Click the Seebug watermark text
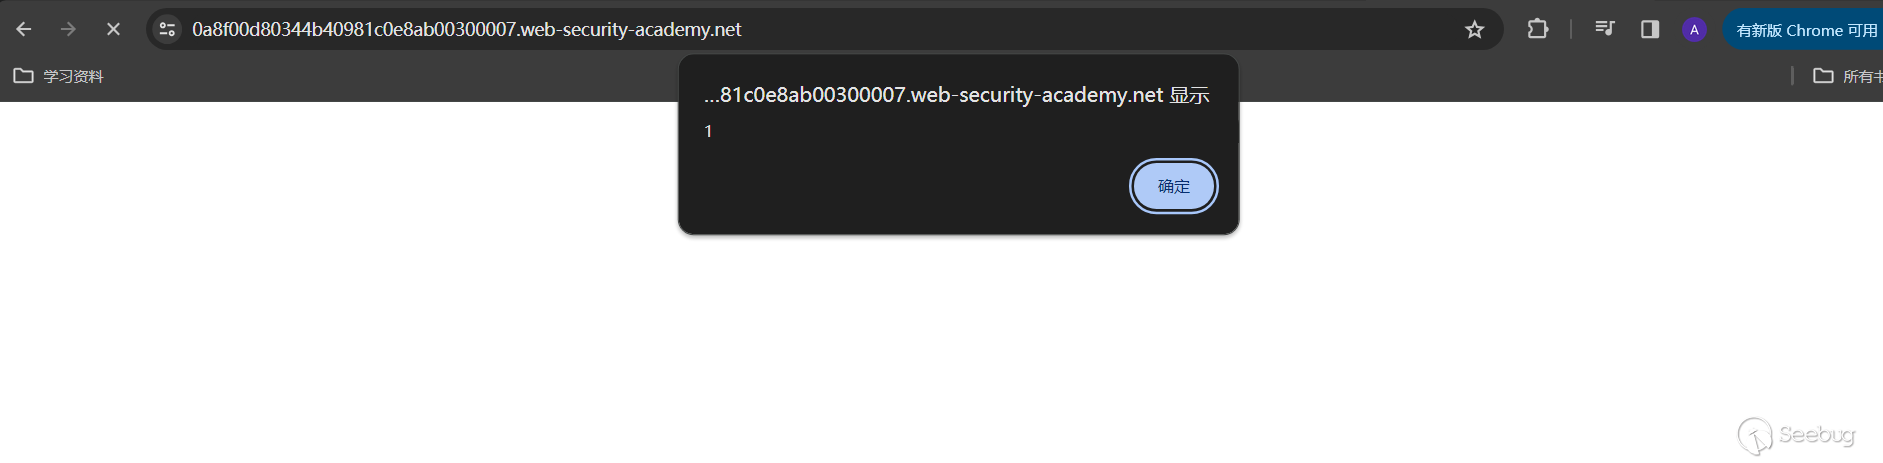1883x463 pixels. pos(1816,434)
